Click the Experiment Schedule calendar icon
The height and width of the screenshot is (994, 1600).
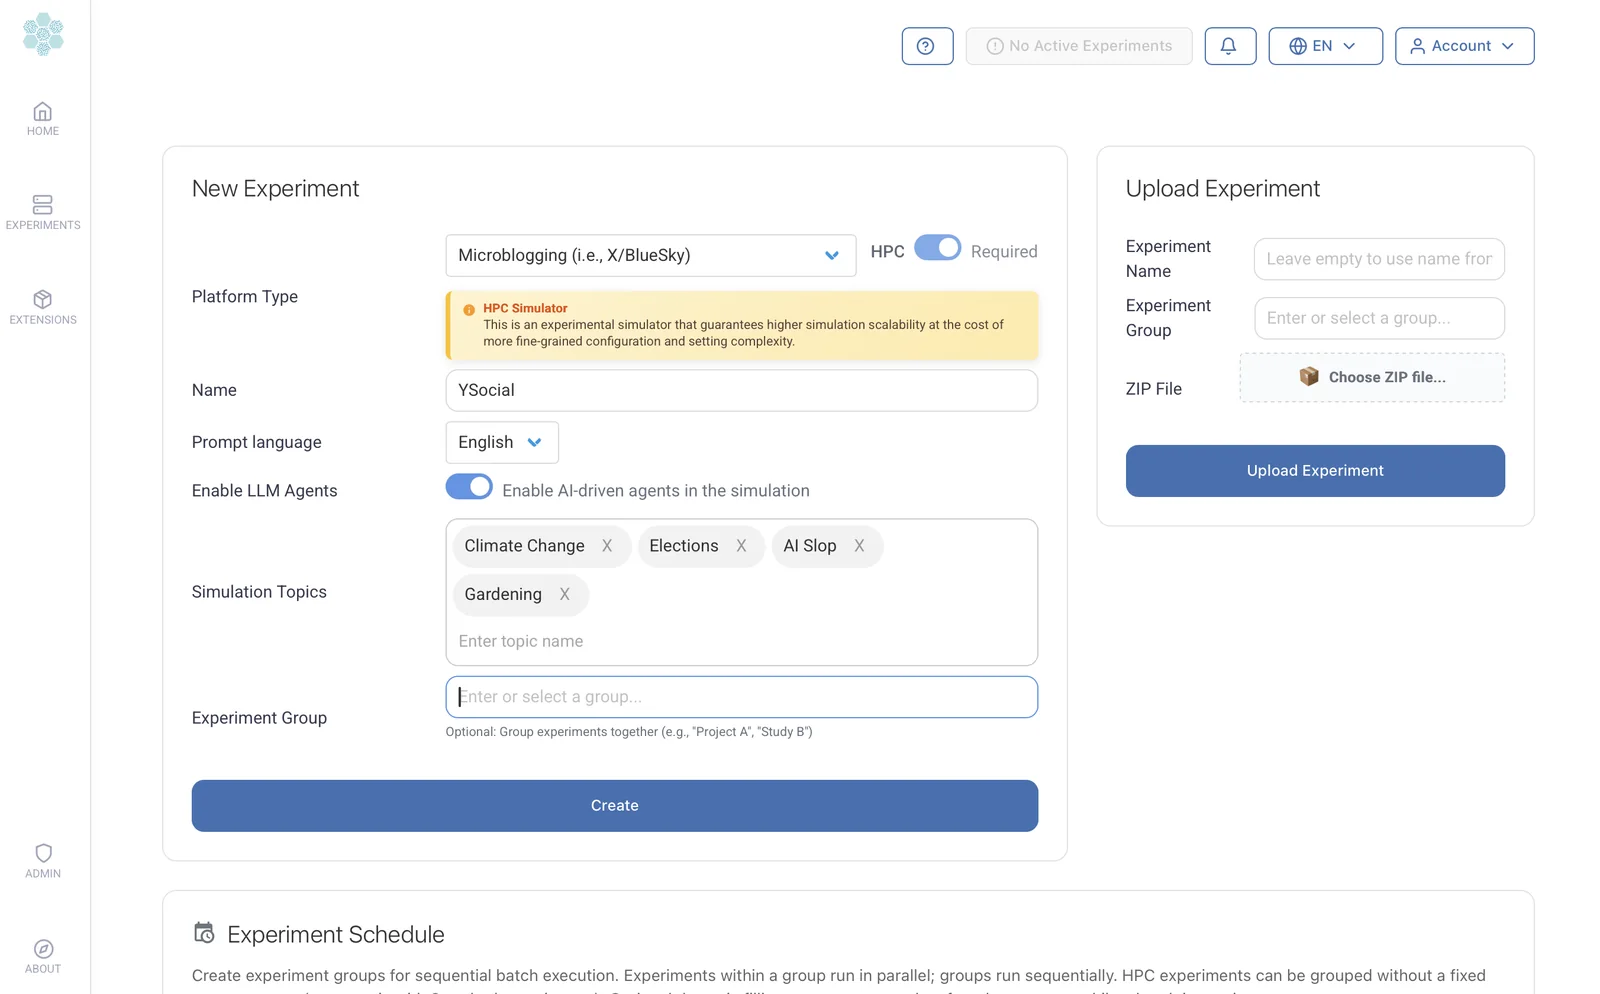pos(204,933)
